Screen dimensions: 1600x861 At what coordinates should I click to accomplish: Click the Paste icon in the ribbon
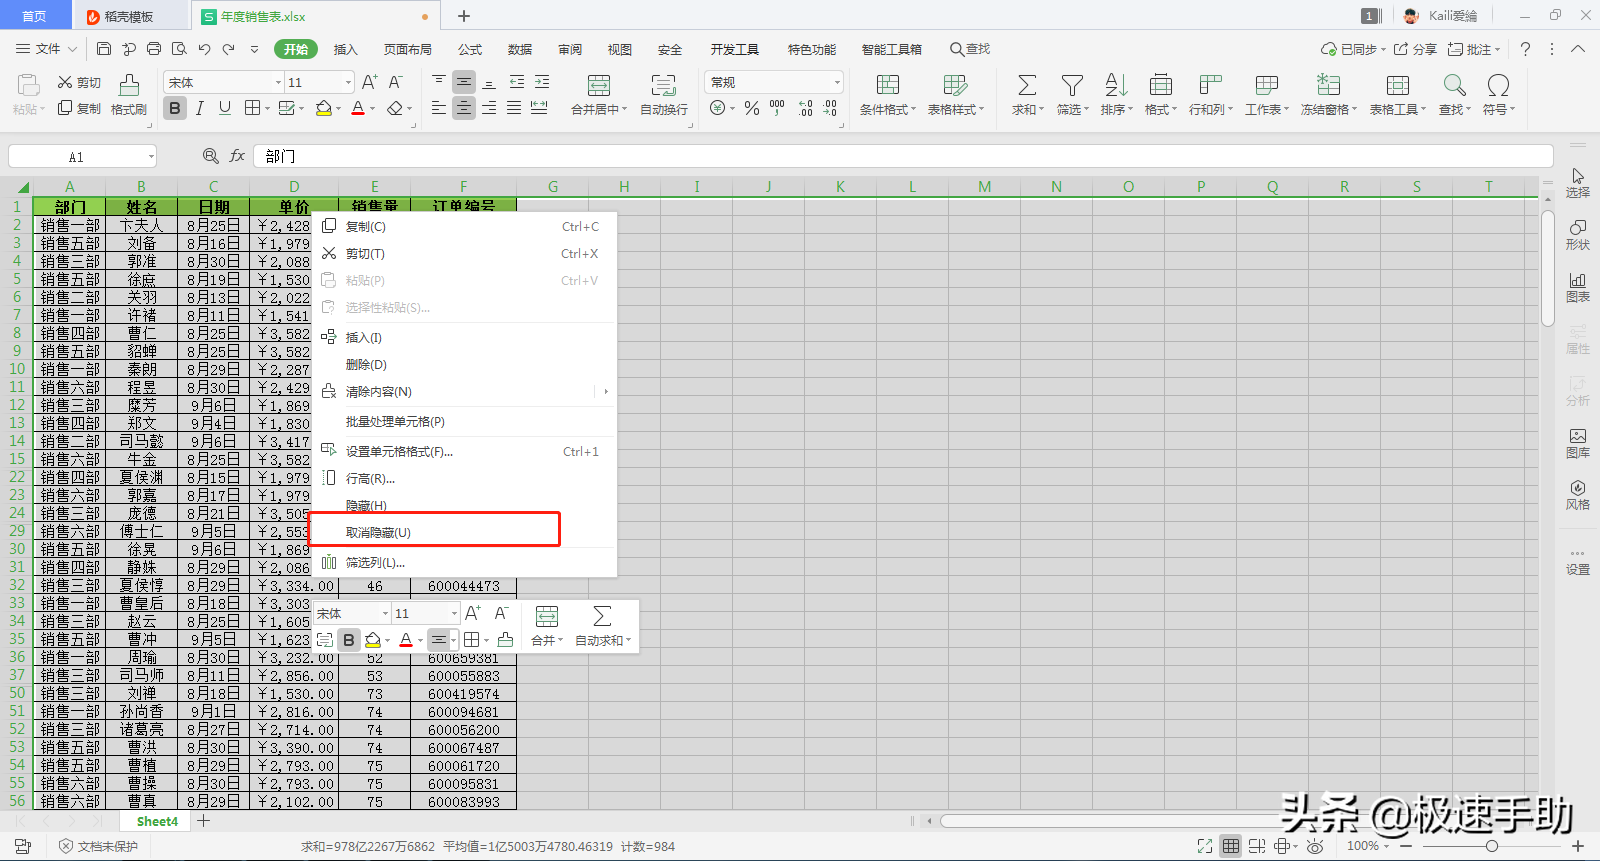[x=28, y=86]
